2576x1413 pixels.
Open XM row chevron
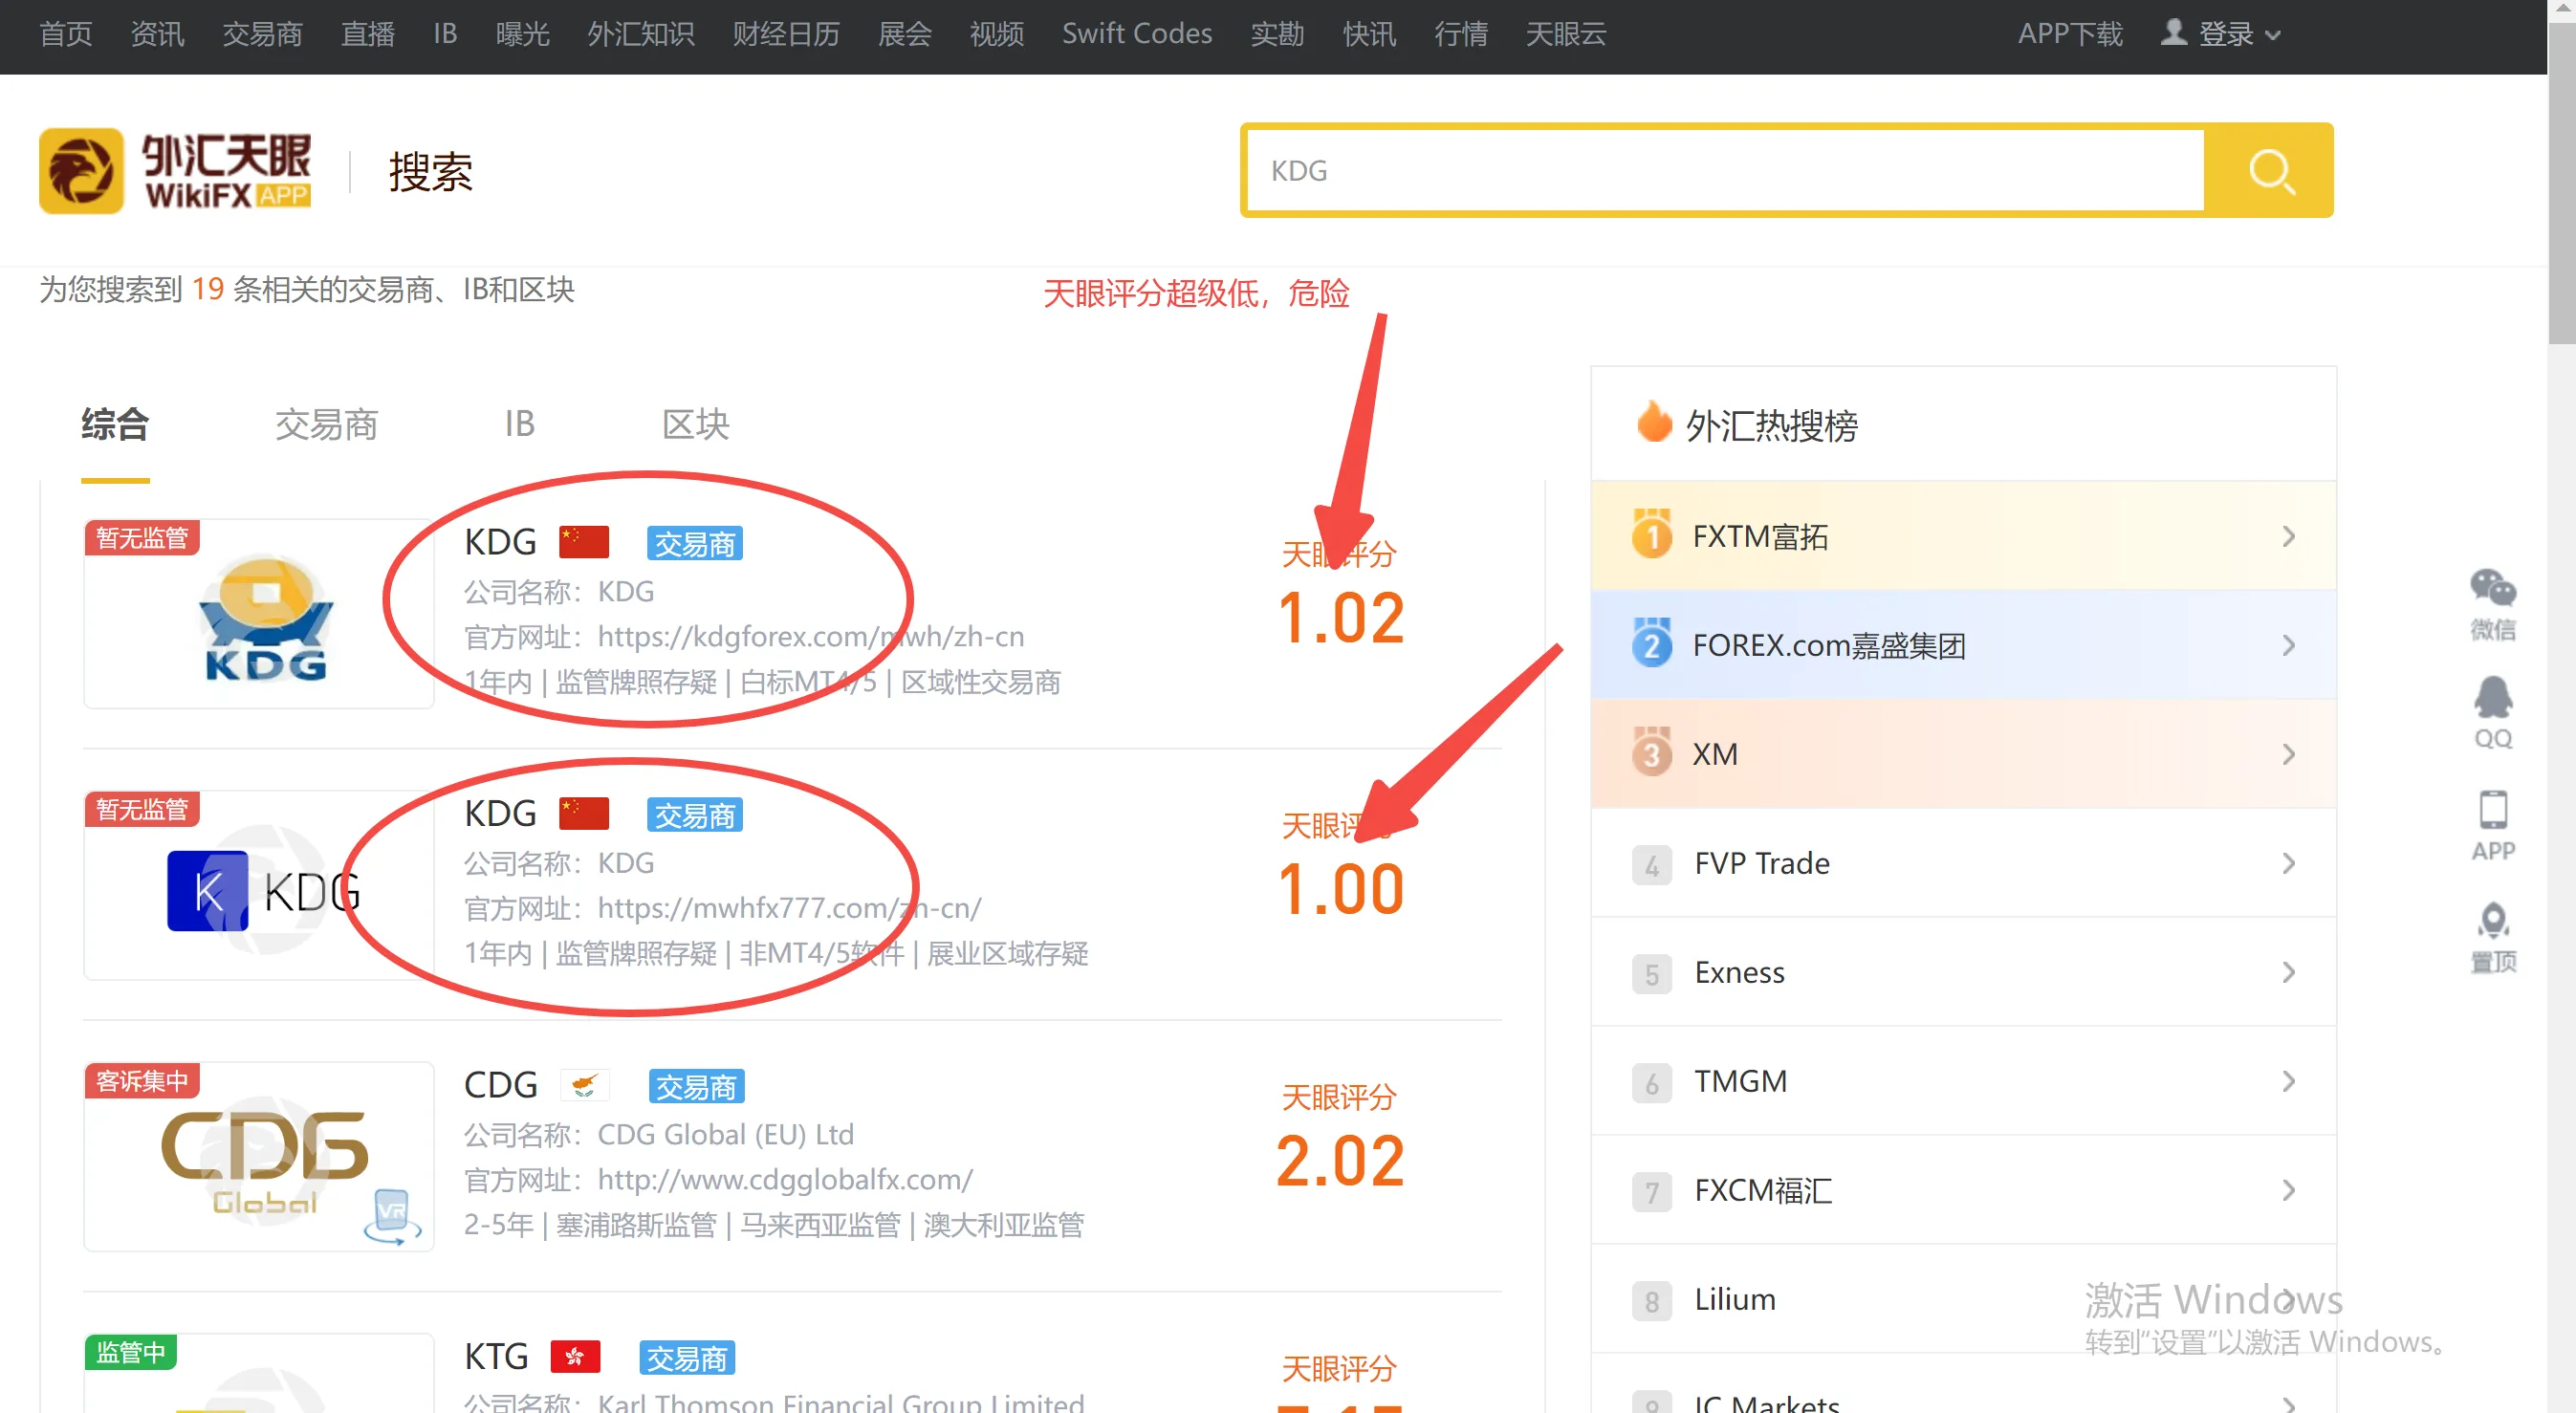(2288, 754)
